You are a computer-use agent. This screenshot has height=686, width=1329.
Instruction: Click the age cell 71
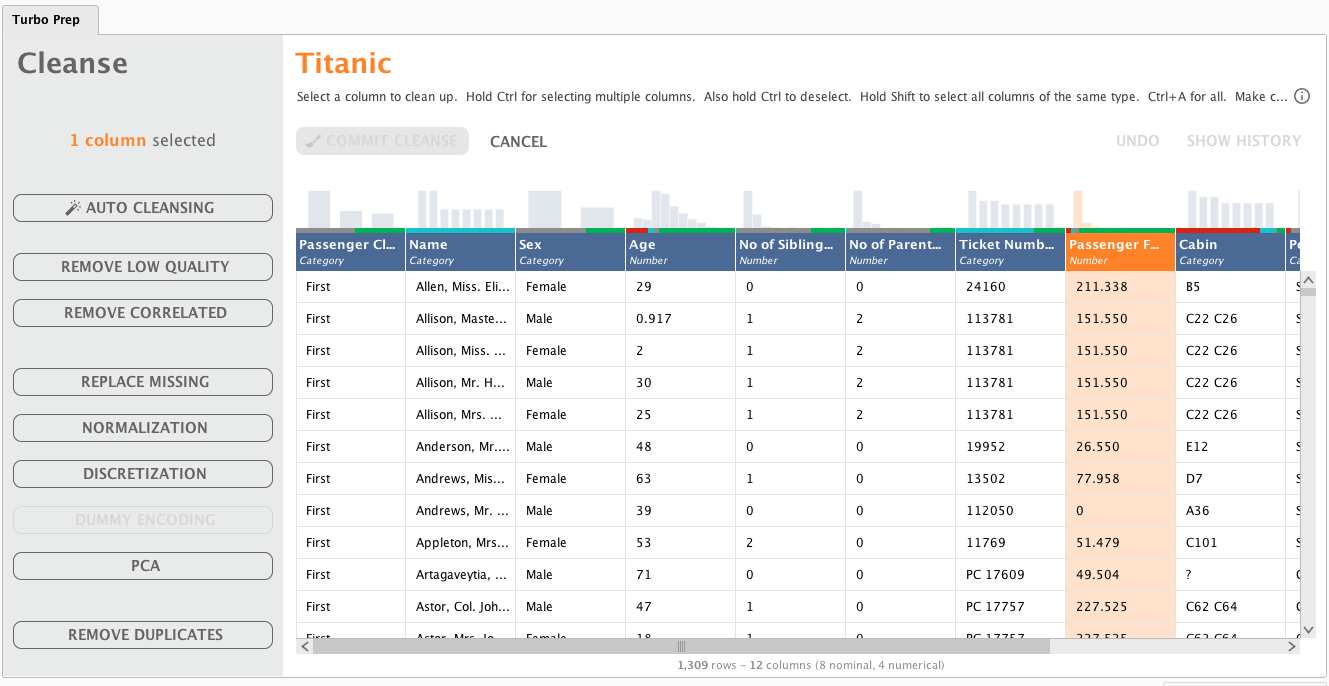click(x=680, y=575)
